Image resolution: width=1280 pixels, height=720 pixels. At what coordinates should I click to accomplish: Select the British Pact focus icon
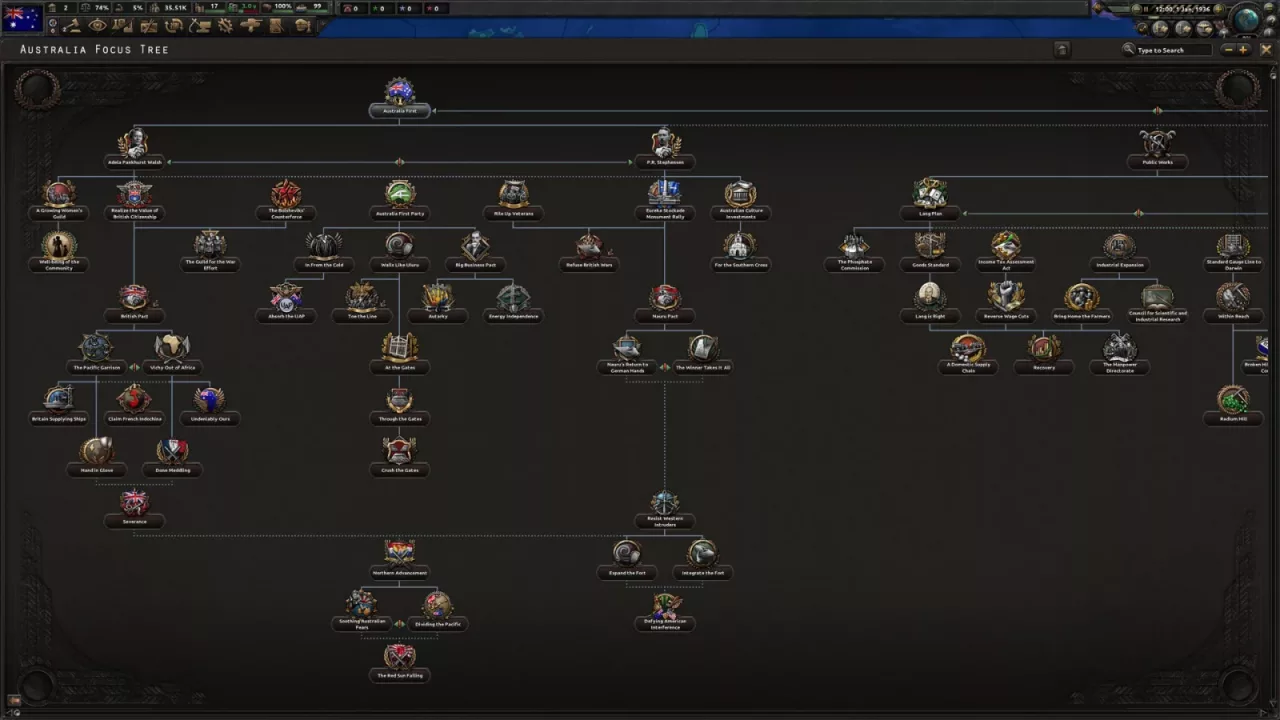click(134, 297)
